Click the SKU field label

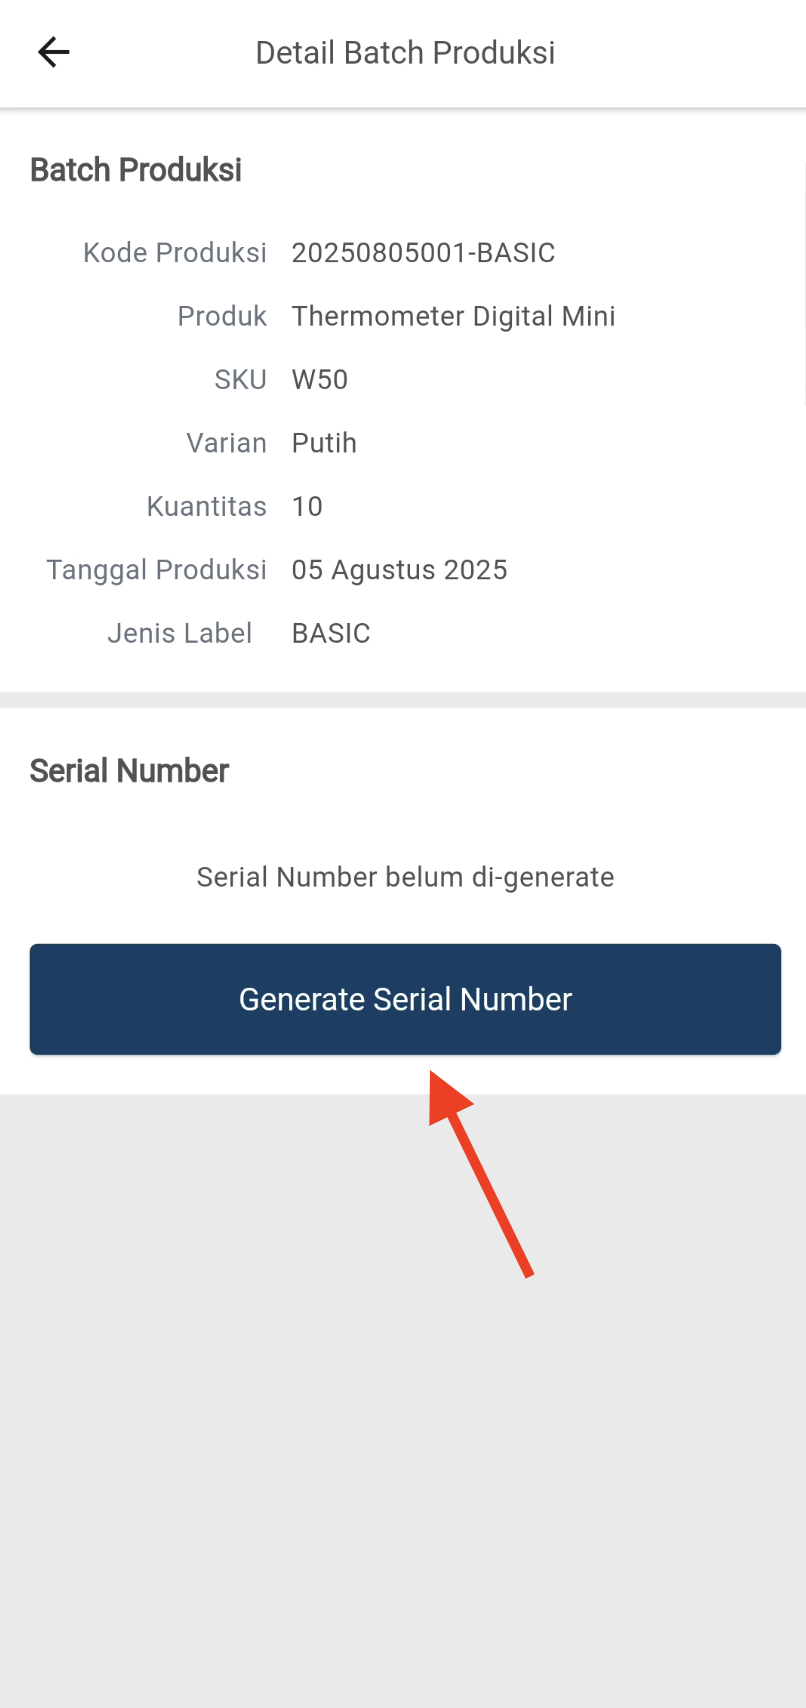[x=240, y=380]
